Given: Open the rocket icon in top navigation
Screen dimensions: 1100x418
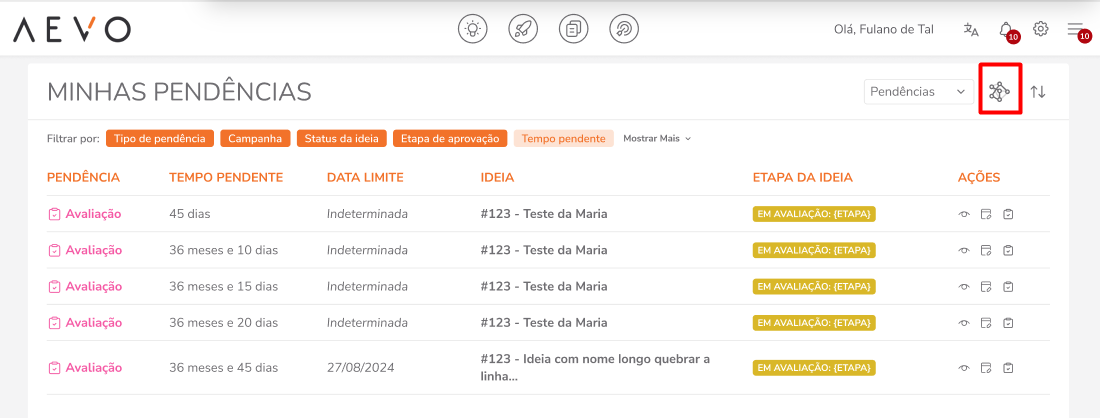Looking at the screenshot, I should click(x=523, y=29).
